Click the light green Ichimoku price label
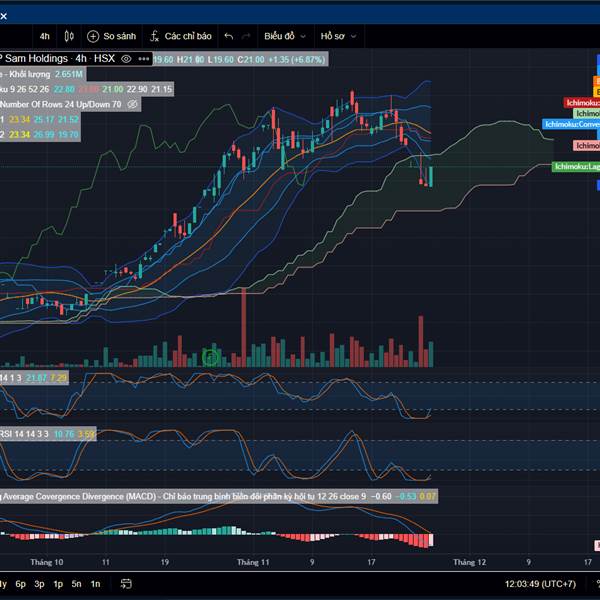 coord(587,113)
